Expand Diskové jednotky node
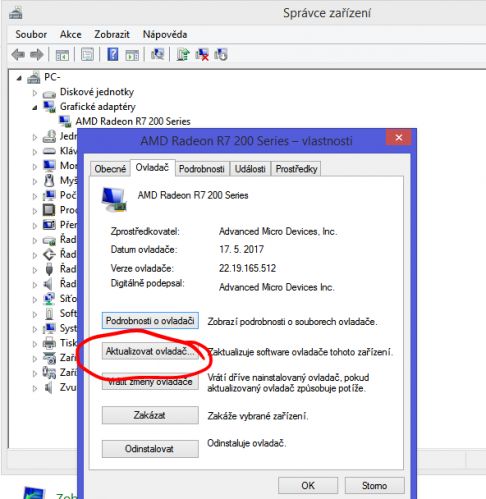 tap(35, 93)
